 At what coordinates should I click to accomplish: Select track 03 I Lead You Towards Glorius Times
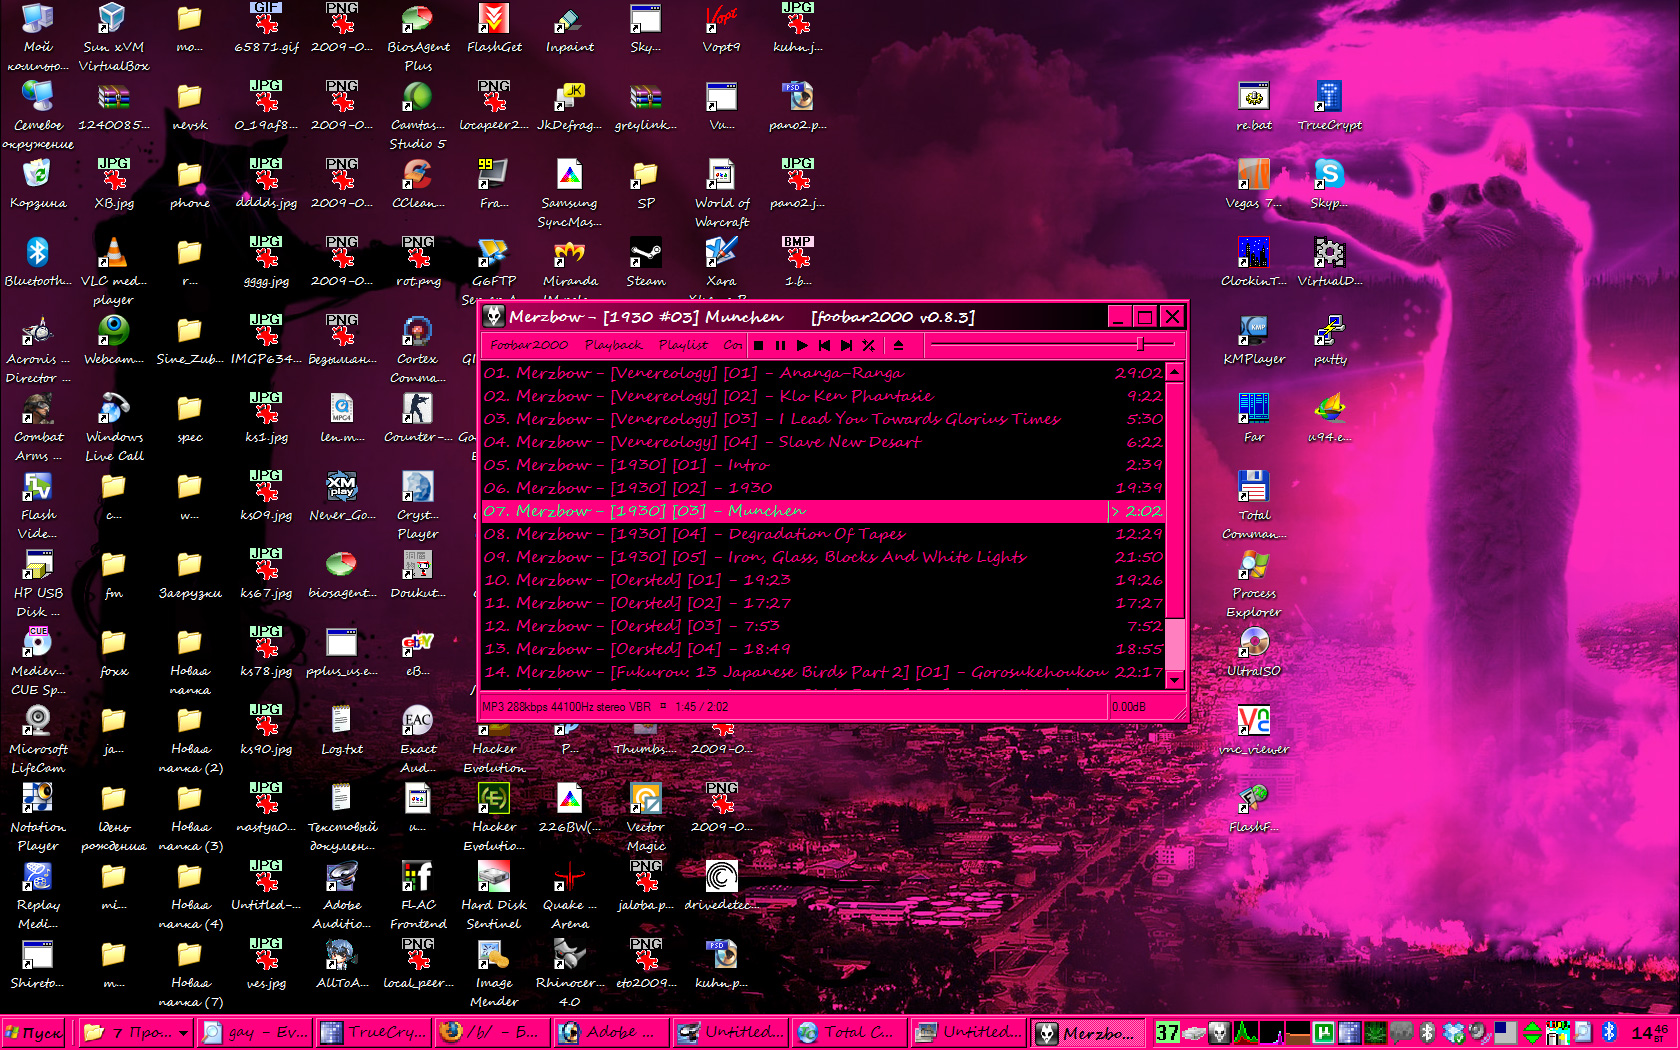point(822,419)
